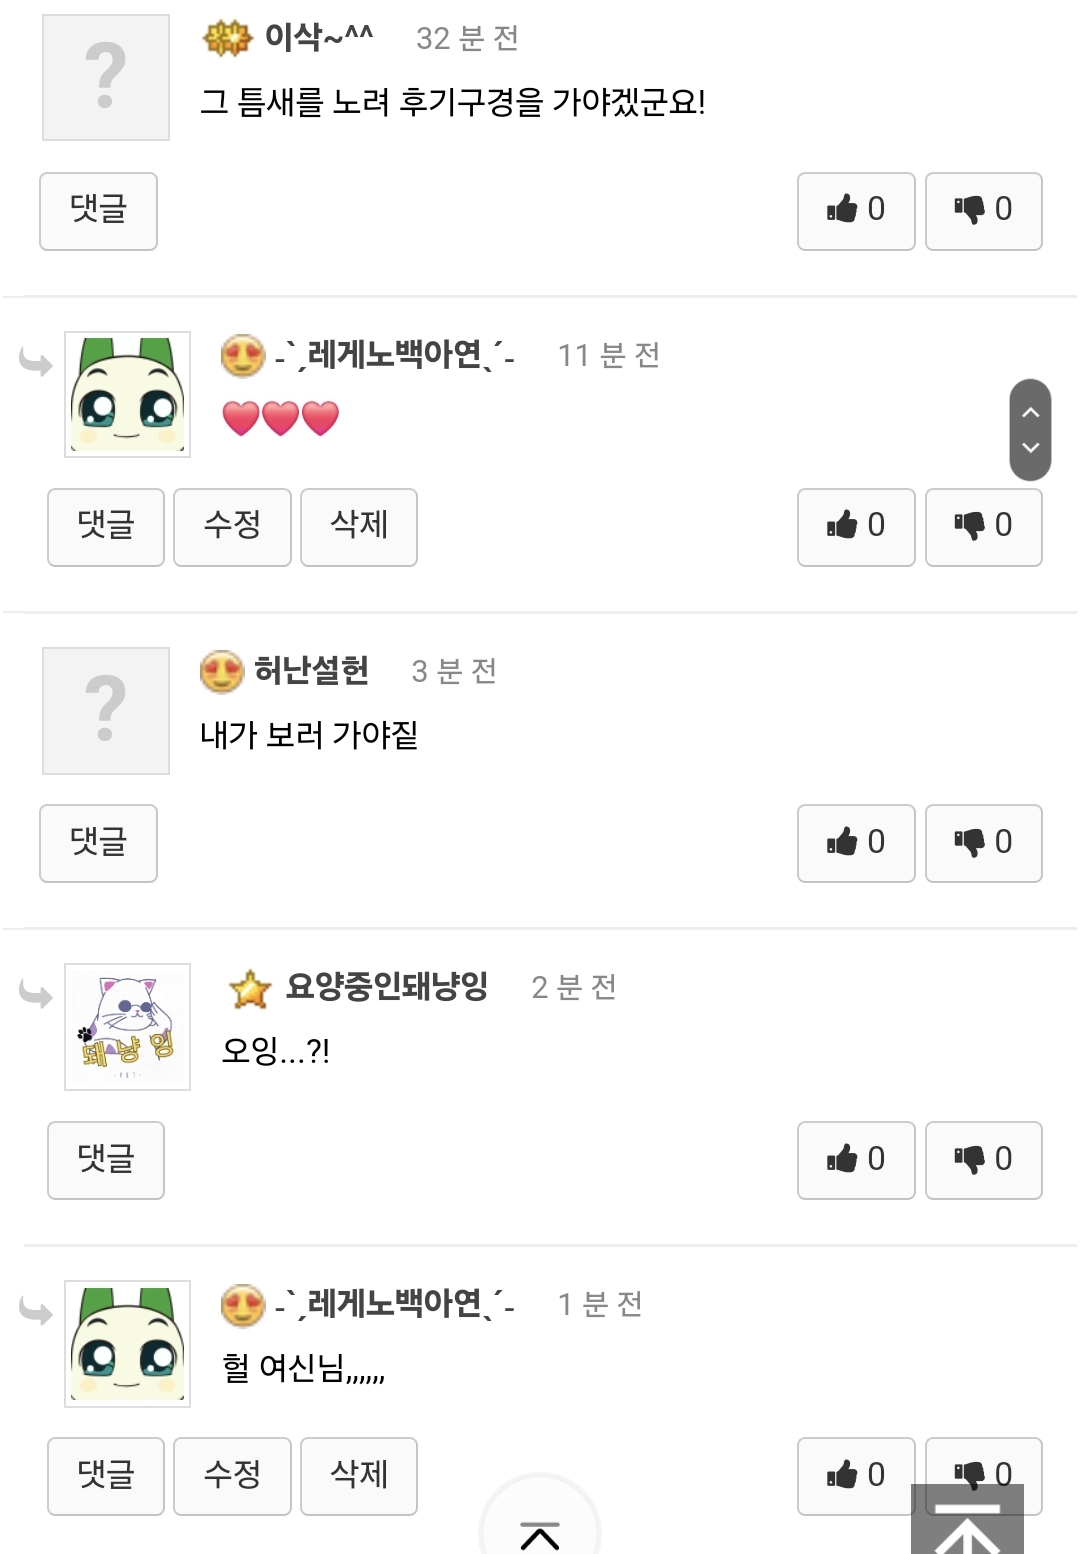Thumbs down the heart emoji comment
Screen dimensions: 1080x1554
983,526
